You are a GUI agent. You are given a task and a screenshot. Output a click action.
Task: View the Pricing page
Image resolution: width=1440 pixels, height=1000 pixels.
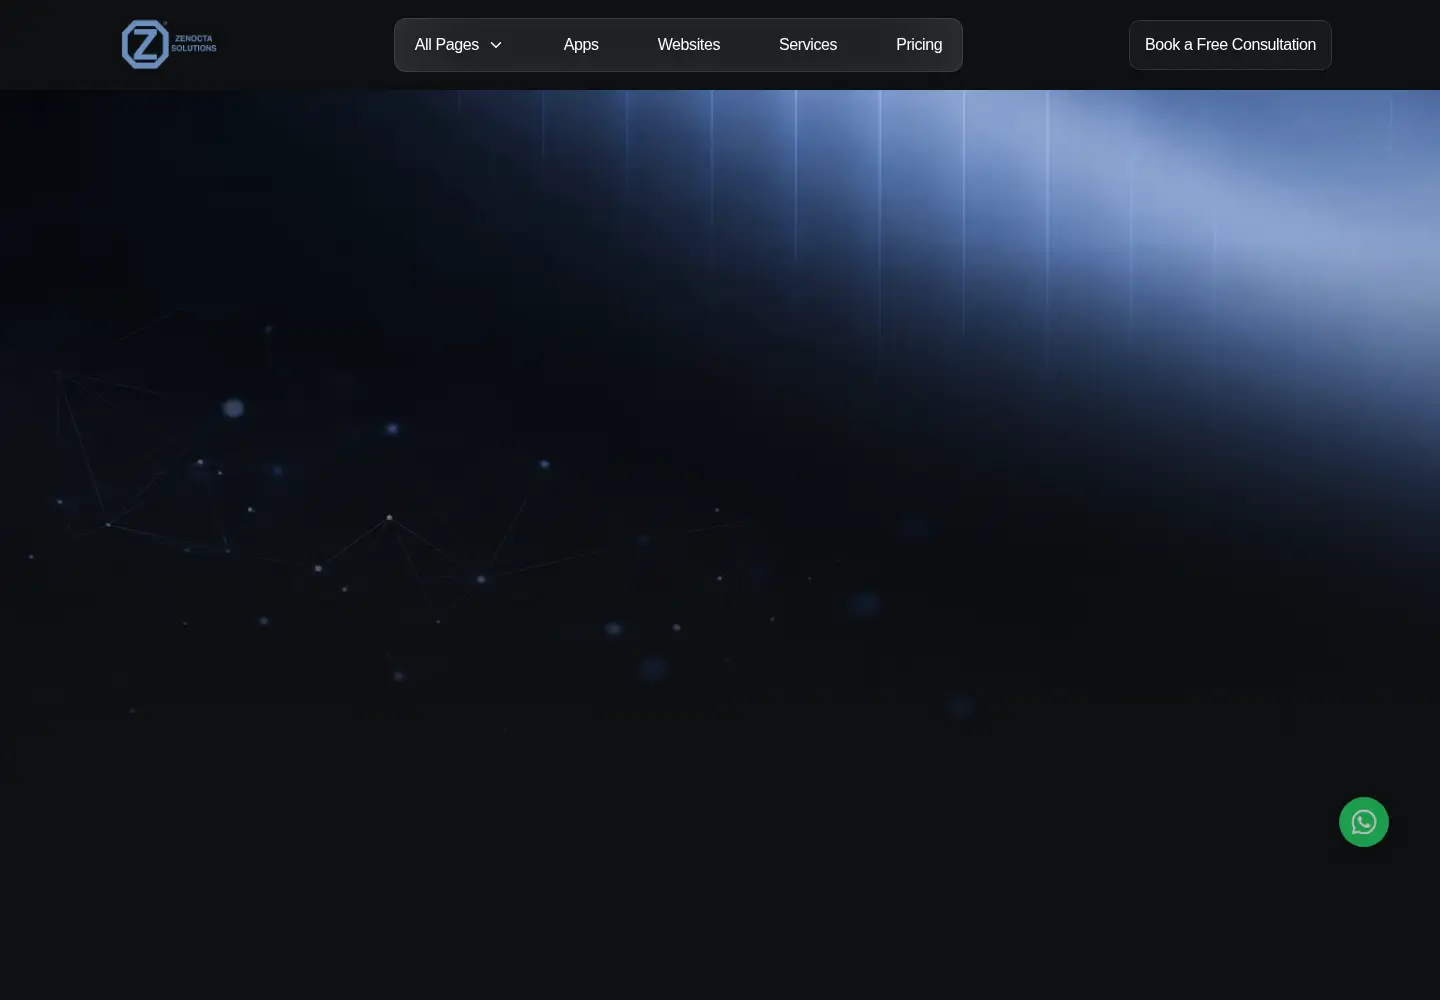[x=919, y=45]
